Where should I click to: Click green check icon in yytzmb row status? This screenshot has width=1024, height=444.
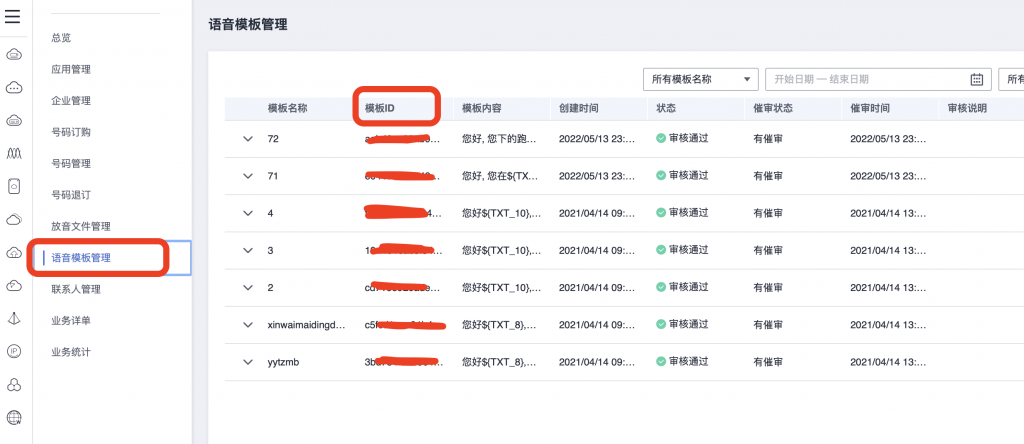pos(661,362)
